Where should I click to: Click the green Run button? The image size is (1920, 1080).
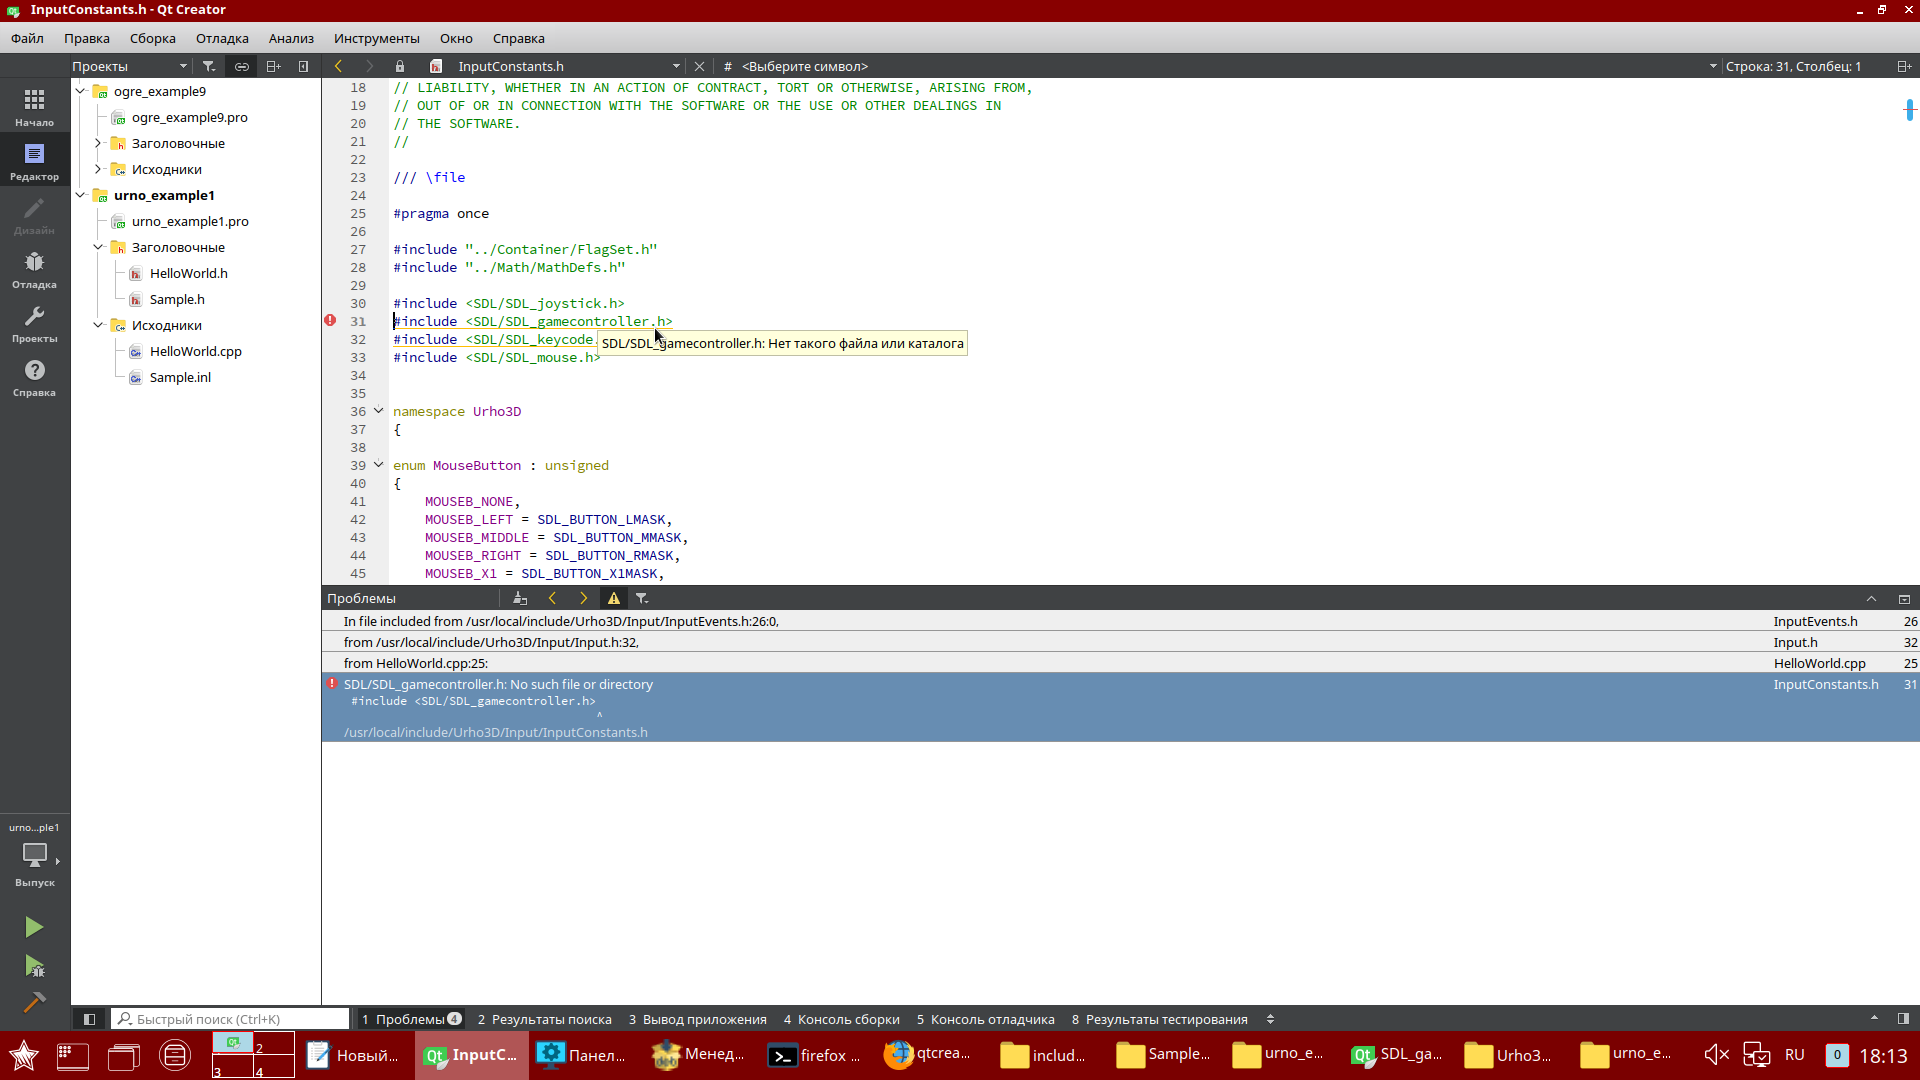click(34, 927)
